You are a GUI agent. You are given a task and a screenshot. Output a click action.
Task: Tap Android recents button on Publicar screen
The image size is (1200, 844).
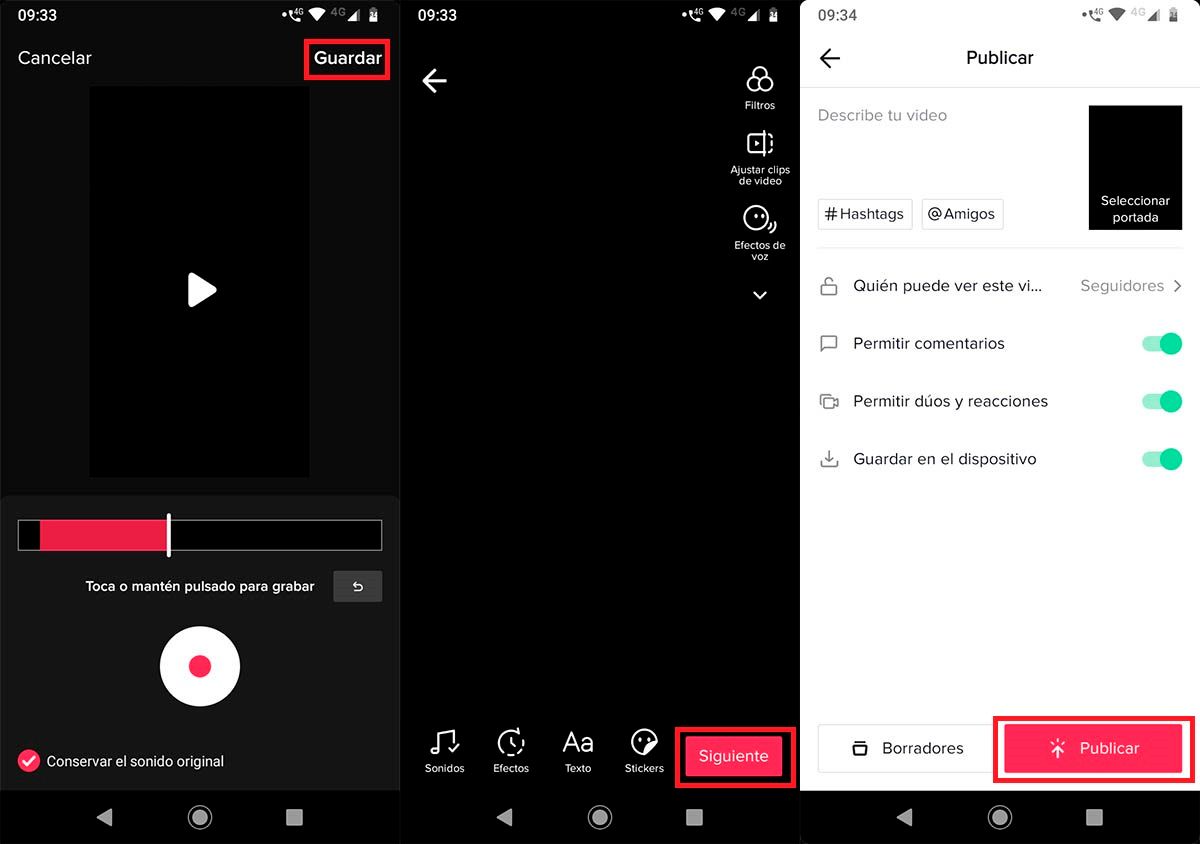point(1094,817)
